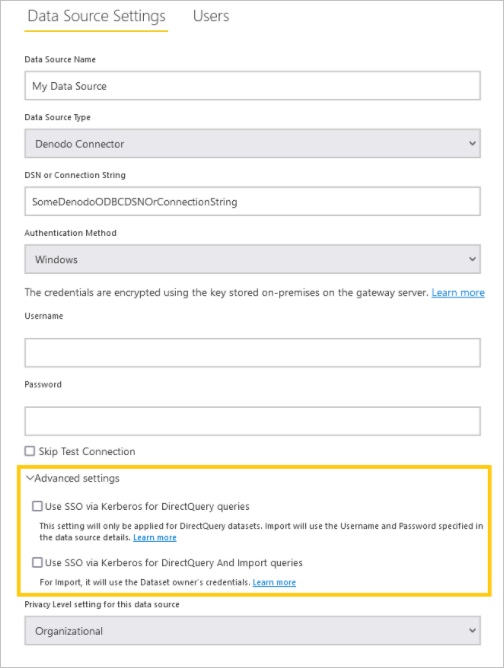The image size is (504, 668).
Task: Focus the Password text box
Action: (x=253, y=421)
